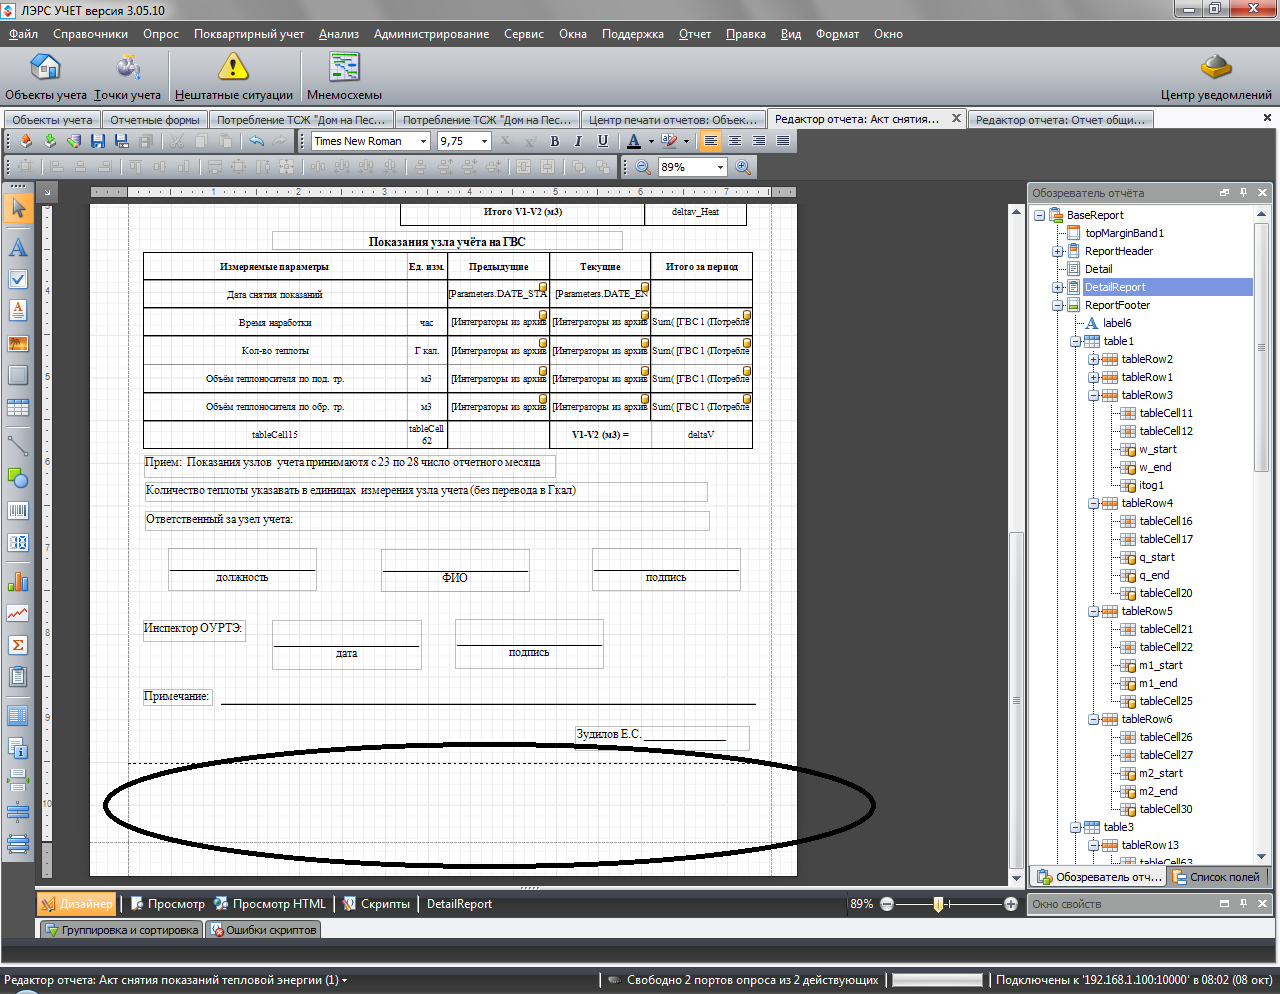
Task: Enable center text alignment
Action: (735, 141)
